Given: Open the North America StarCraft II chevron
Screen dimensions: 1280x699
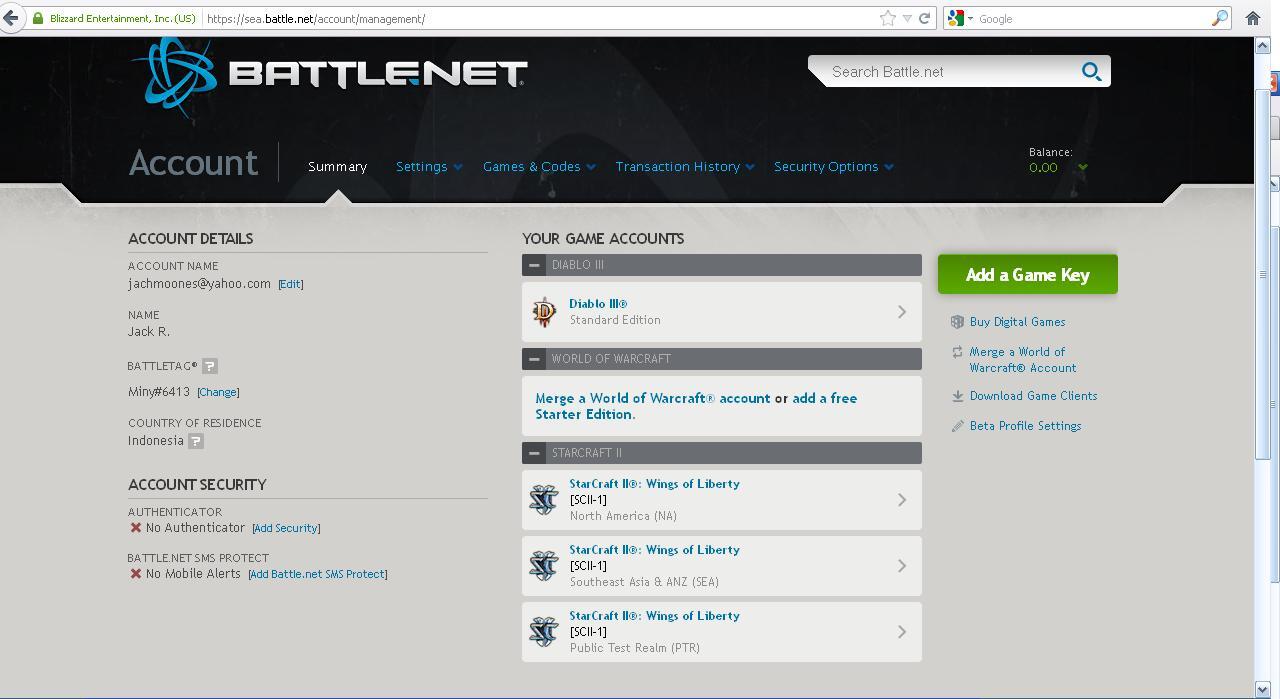Looking at the screenshot, I should [901, 499].
